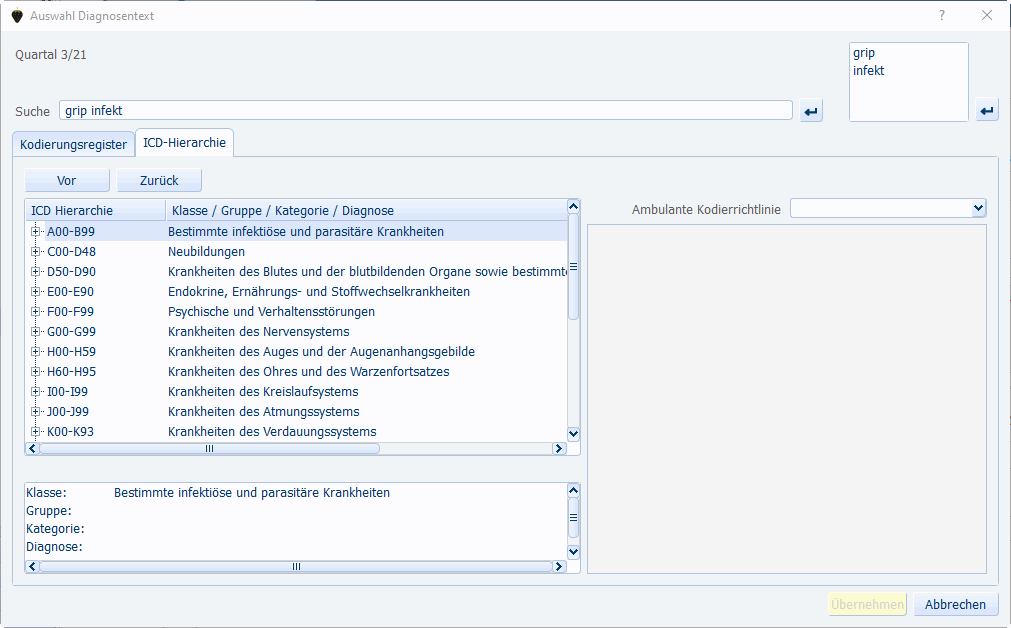Select 'infekt' in the search word list

(x=869, y=70)
